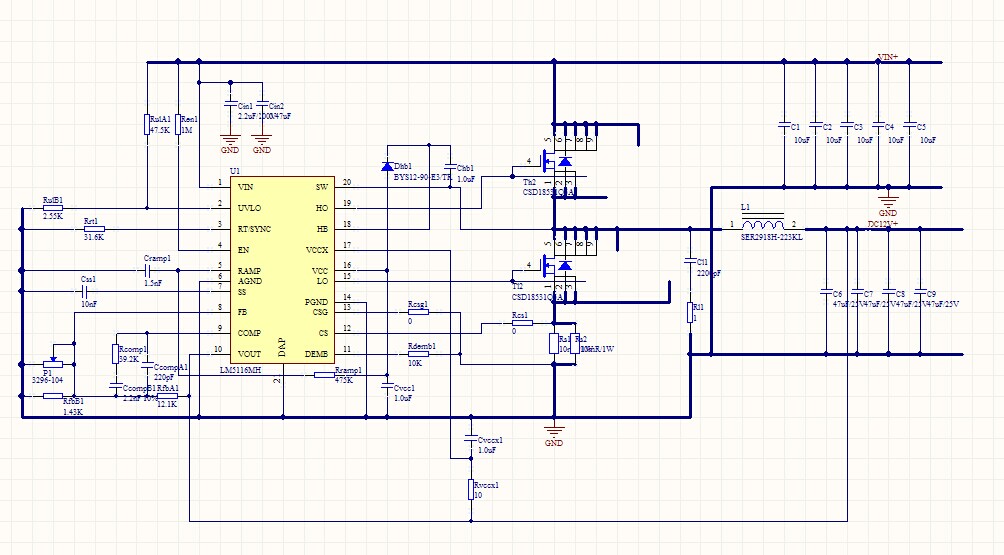
Task: Click the 475K value text
Action: coord(344,380)
